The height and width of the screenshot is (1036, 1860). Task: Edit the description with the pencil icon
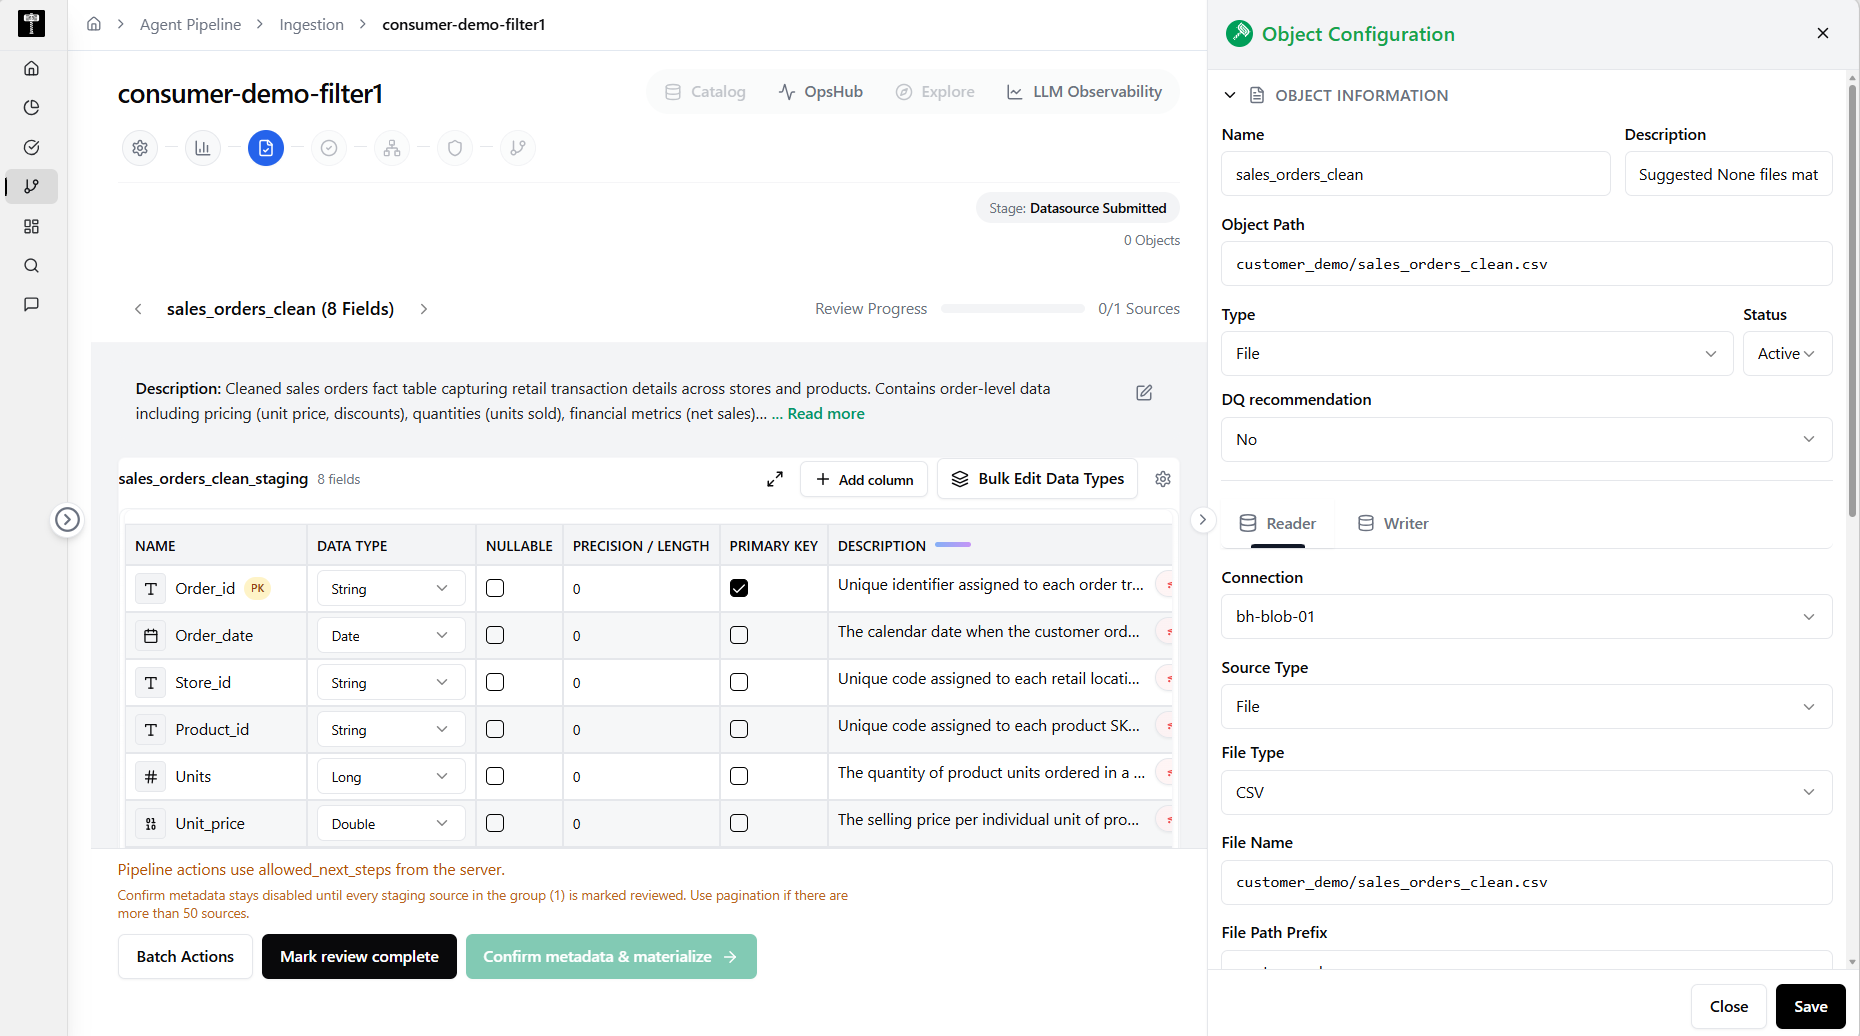click(1144, 393)
